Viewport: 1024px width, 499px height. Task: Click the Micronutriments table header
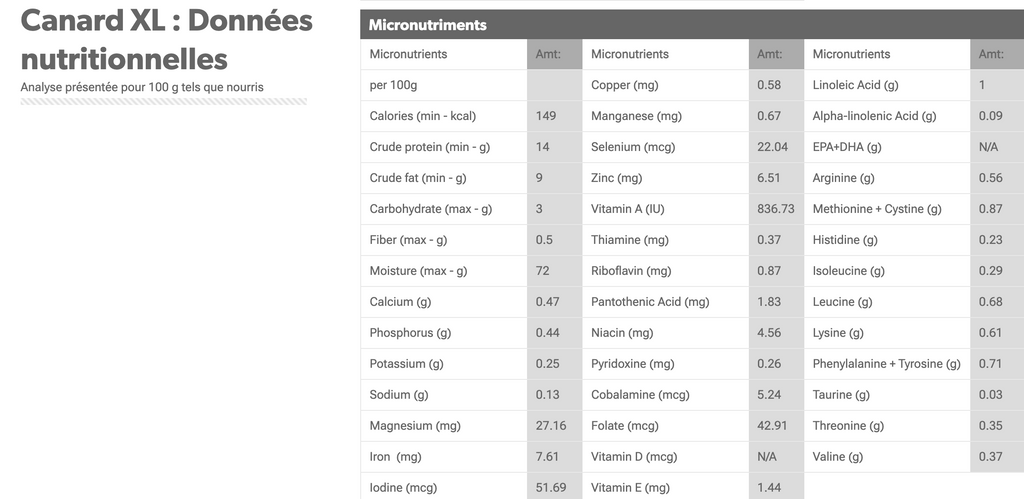(692, 25)
